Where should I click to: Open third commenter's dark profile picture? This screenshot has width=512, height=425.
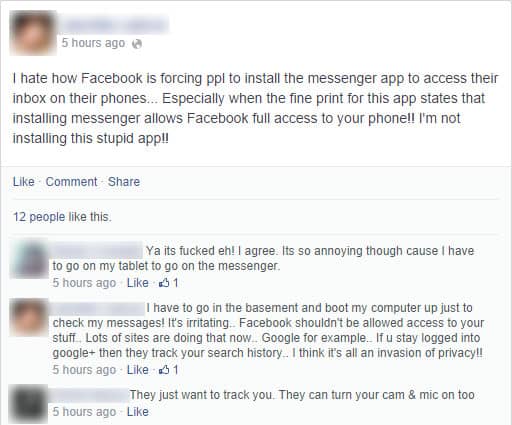click(x=28, y=404)
